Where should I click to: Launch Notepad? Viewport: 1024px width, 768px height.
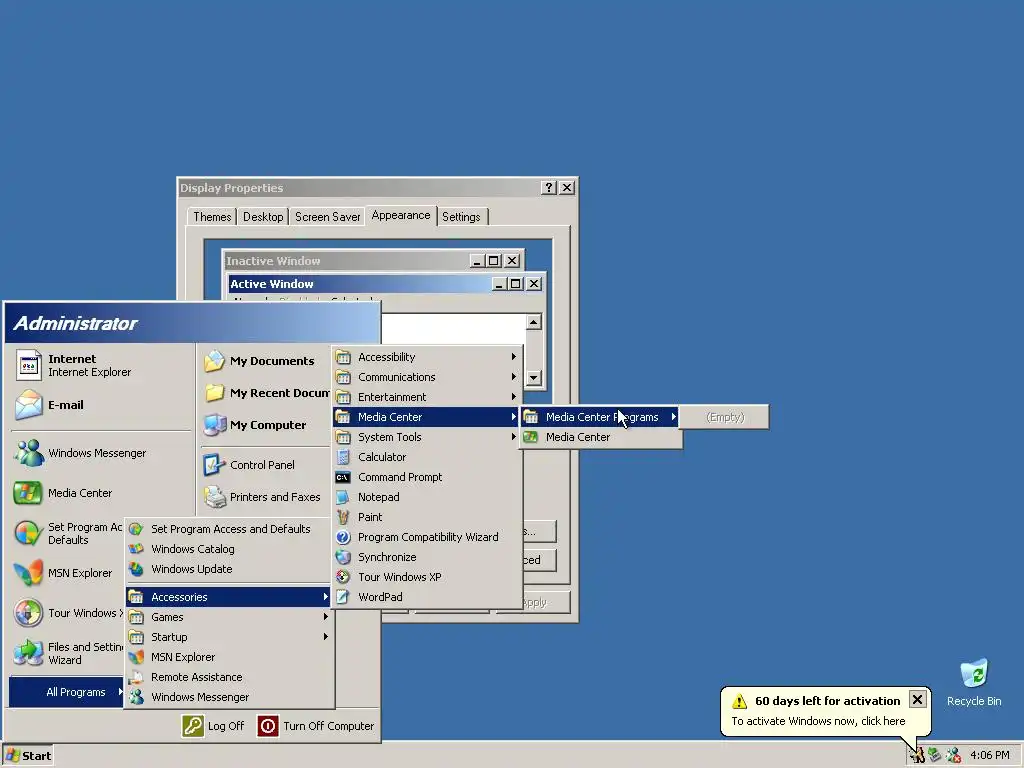(427, 497)
